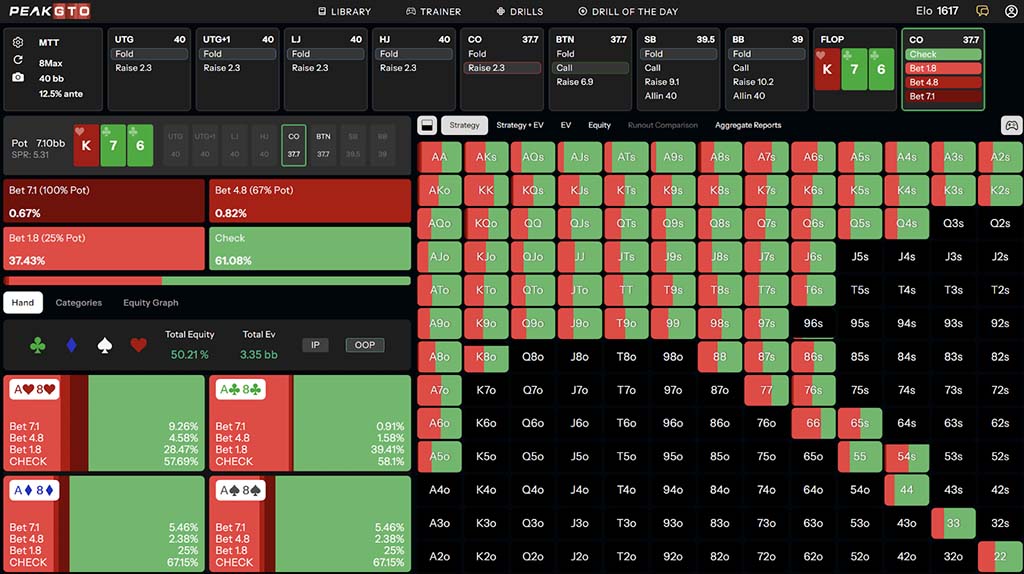
Task: Open the chat messages icon near Elo
Action: 982,11
